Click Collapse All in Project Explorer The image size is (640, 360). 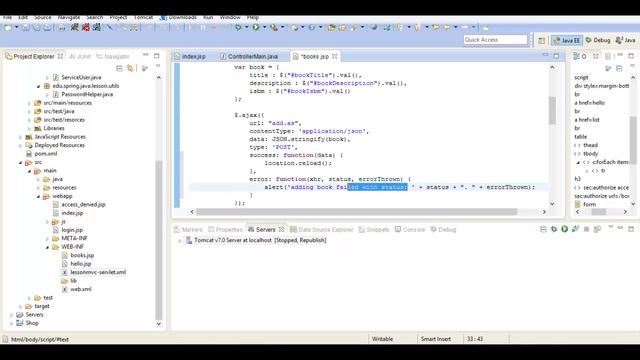click(x=119, y=68)
